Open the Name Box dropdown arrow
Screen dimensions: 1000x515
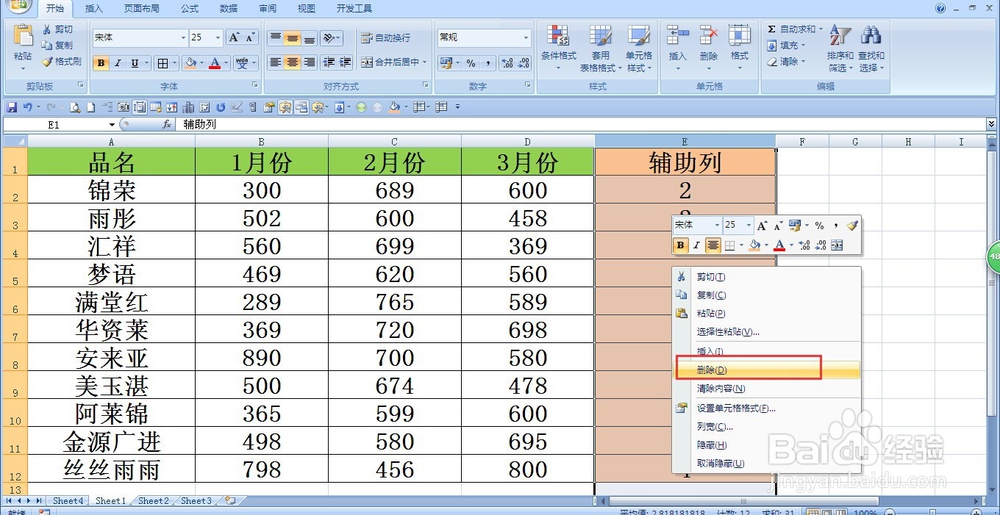click(x=112, y=125)
